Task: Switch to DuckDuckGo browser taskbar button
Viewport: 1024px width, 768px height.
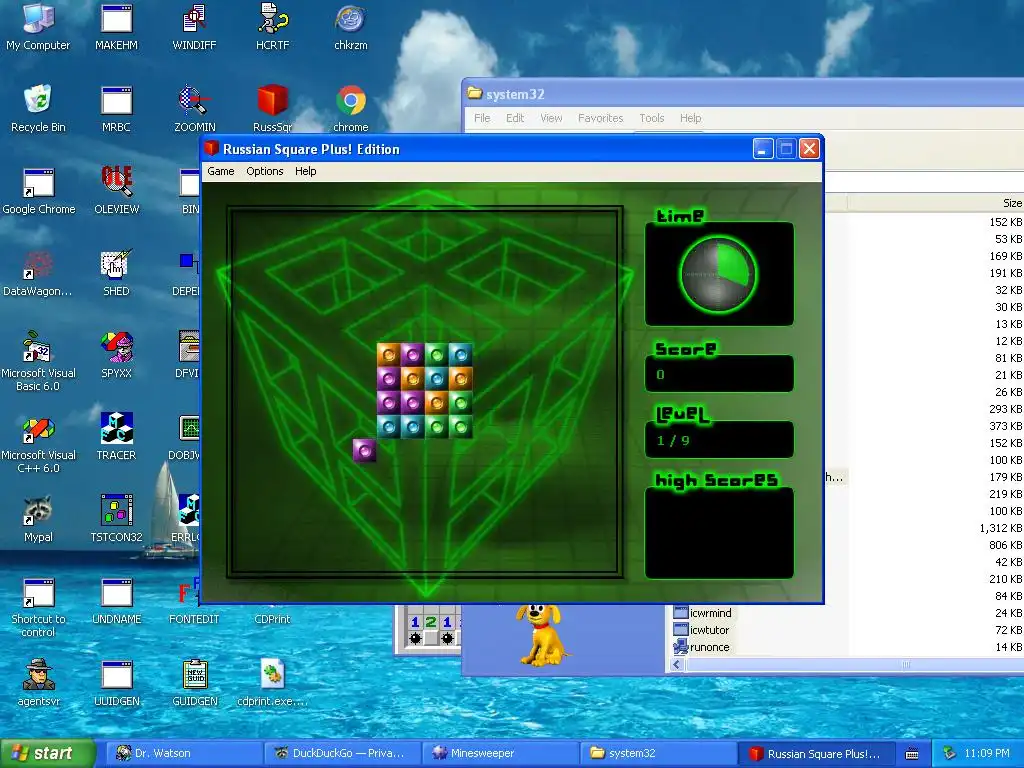Action: 342,753
